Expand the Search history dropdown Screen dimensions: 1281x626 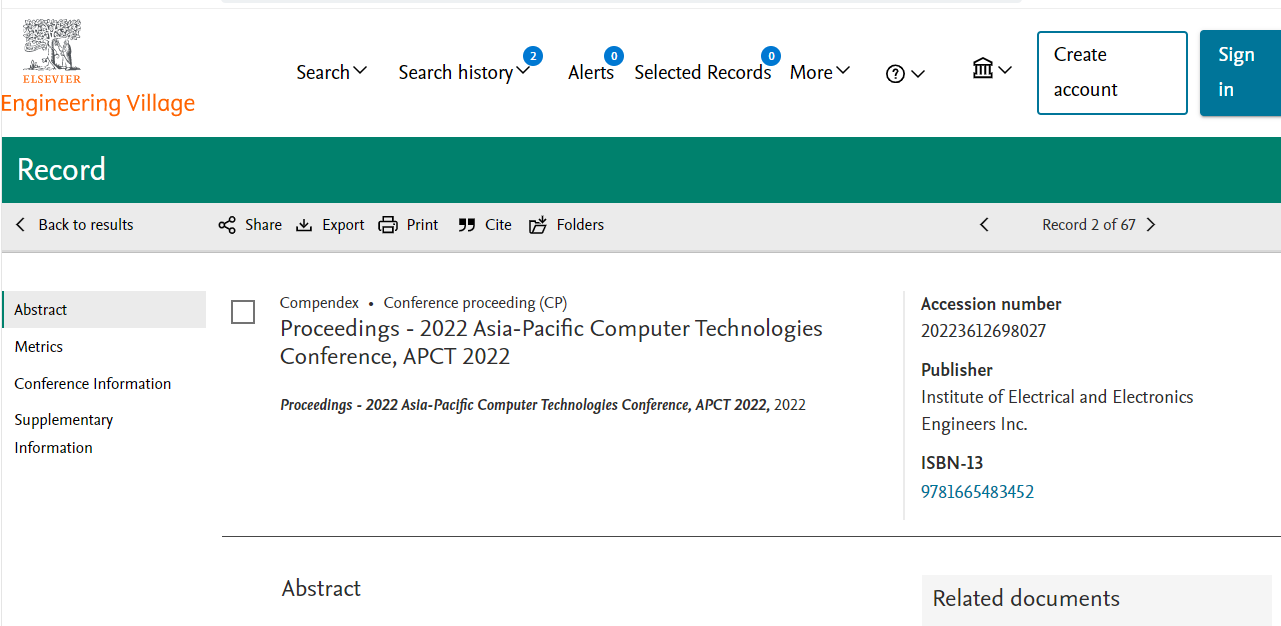523,72
